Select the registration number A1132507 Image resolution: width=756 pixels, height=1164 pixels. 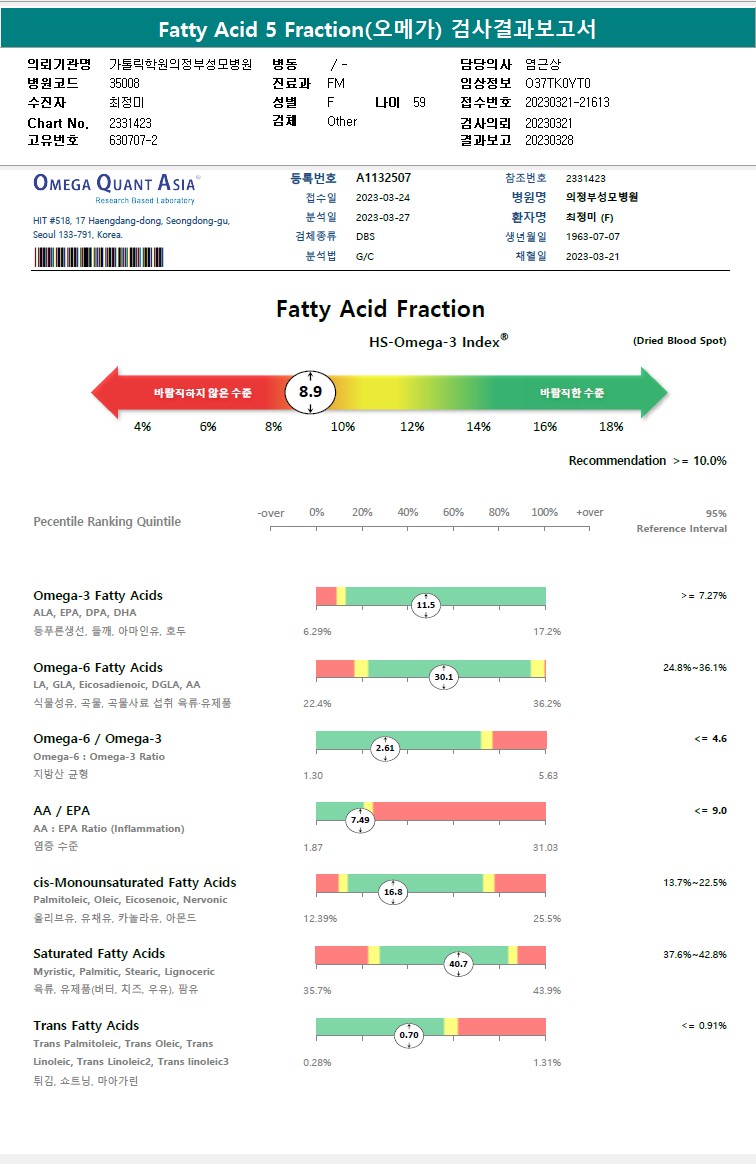[x=383, y=178]
